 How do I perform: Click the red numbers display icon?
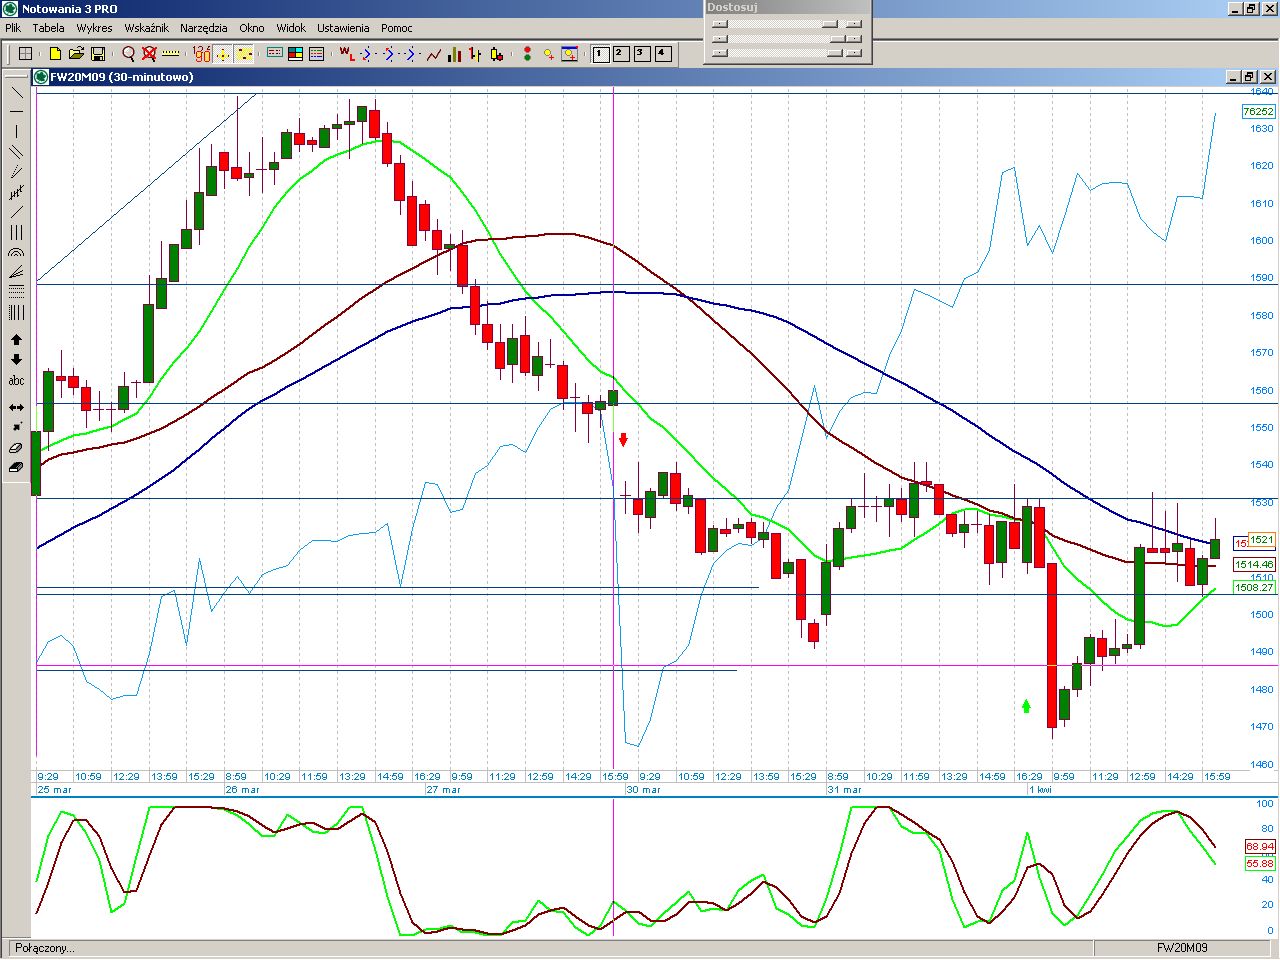(202, 54)
